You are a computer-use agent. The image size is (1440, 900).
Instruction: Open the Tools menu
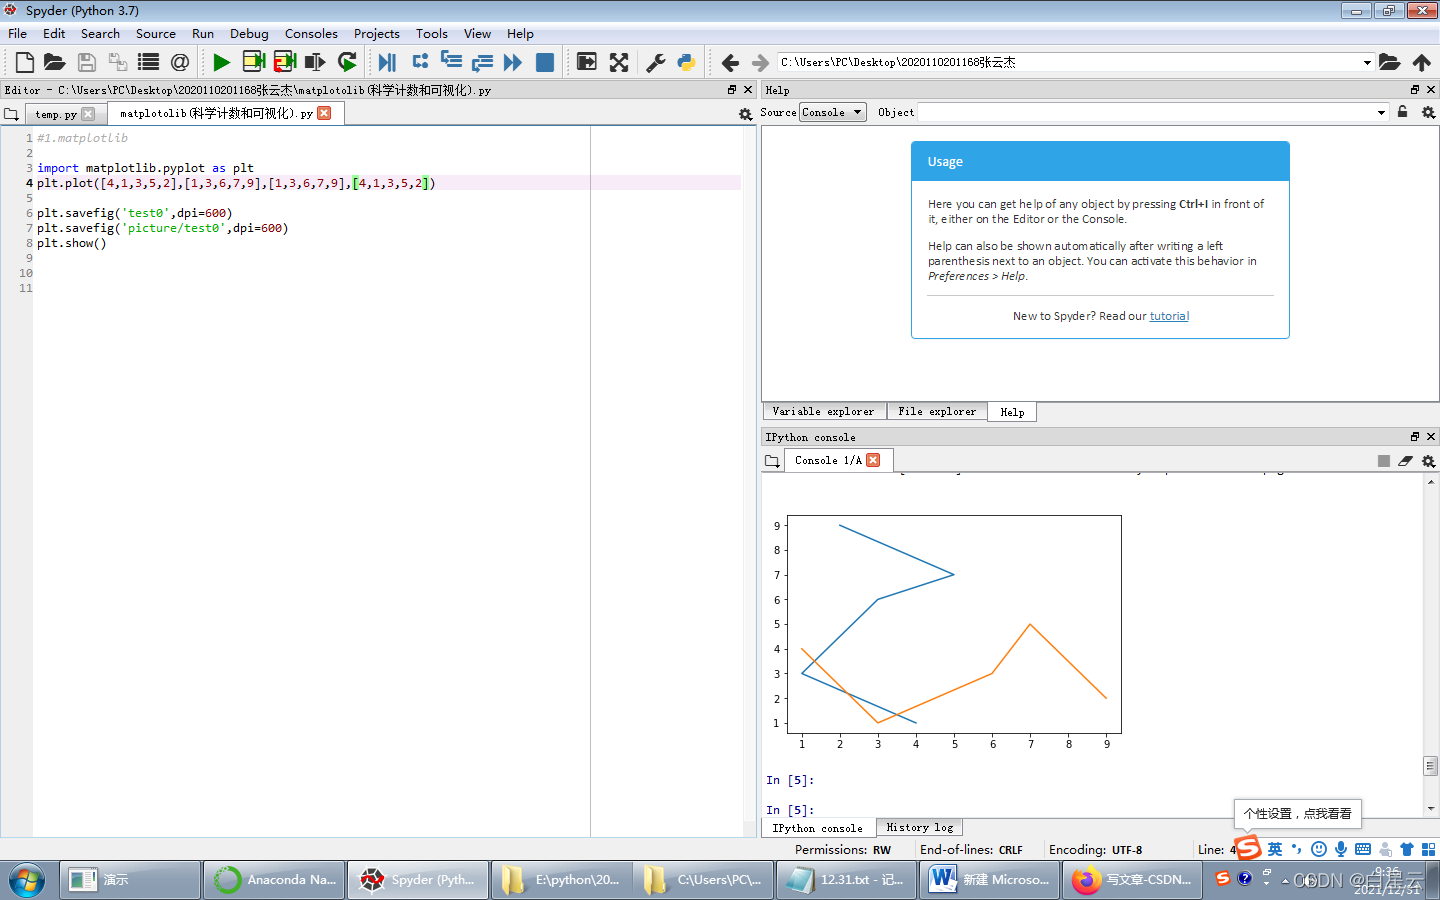click(432, 33)
